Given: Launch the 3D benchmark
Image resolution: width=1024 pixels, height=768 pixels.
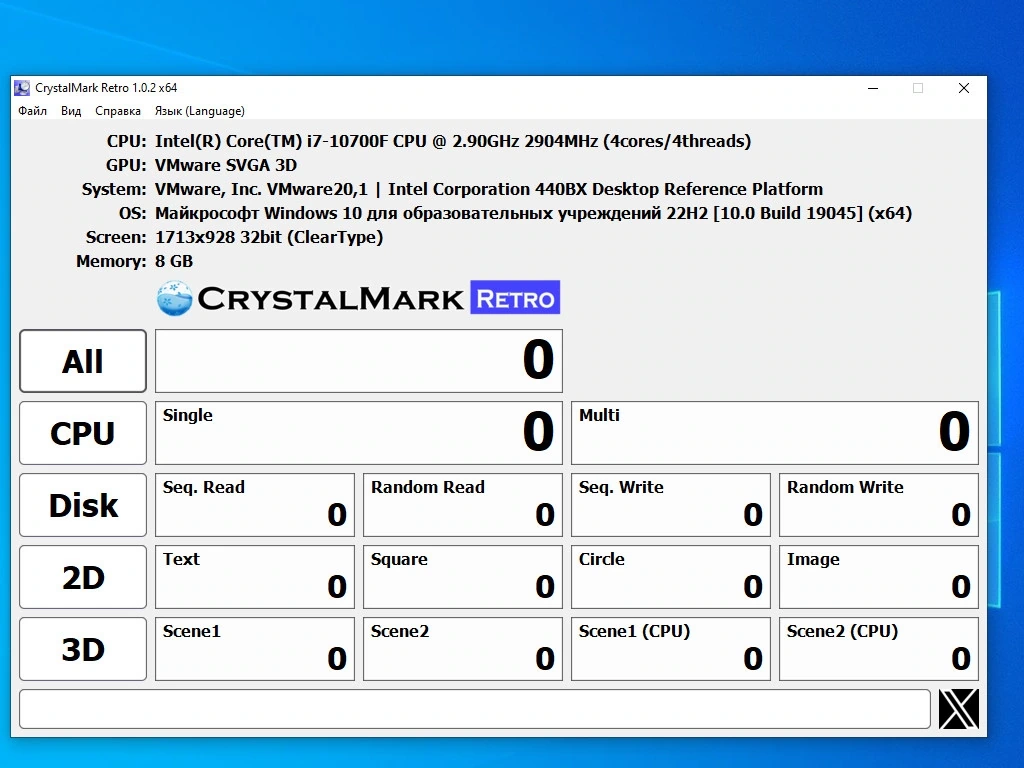Looking at the screenshot, I should point(83,648).
